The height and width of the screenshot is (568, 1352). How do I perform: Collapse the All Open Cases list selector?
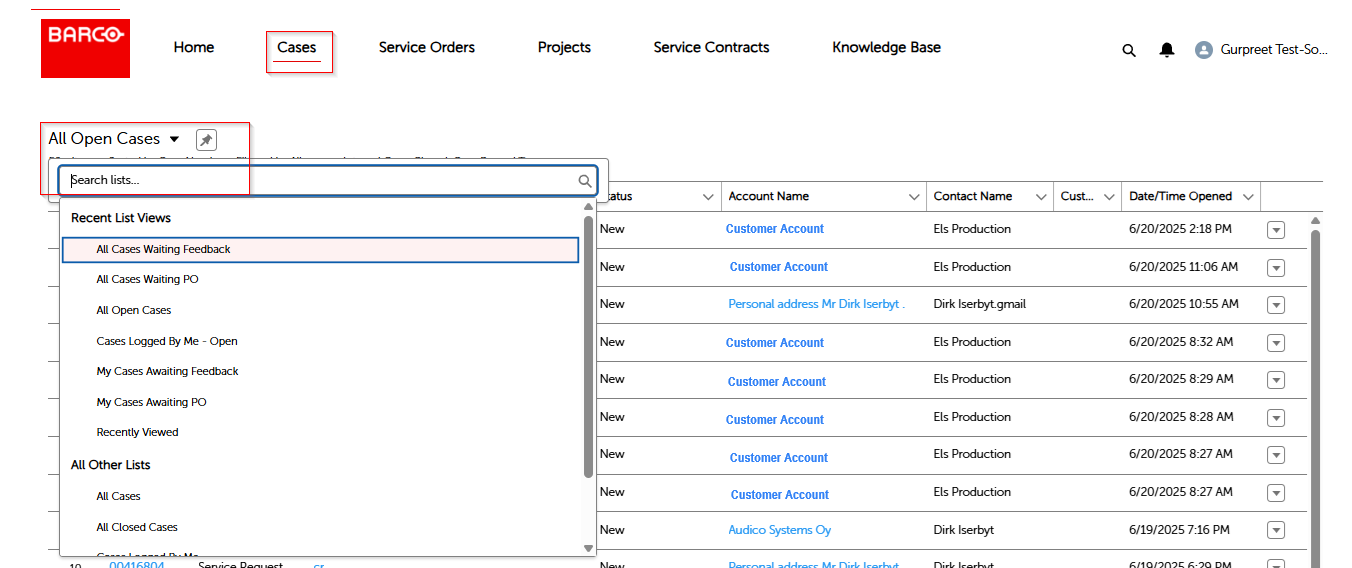click(174, 139)
